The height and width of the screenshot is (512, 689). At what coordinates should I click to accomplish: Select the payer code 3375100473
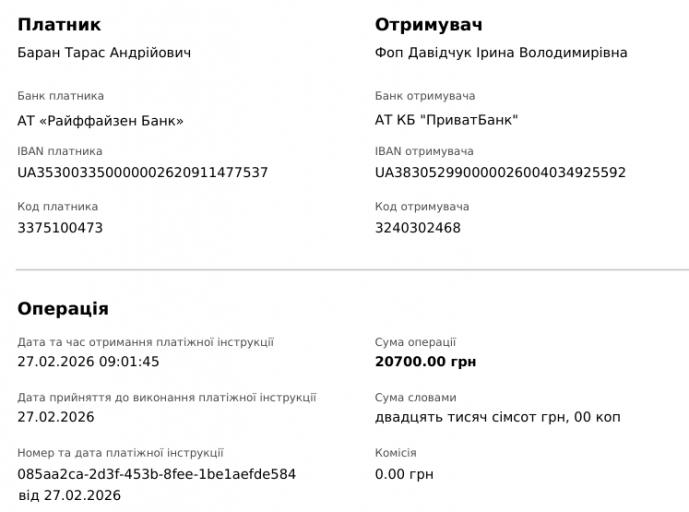[60, 227]
